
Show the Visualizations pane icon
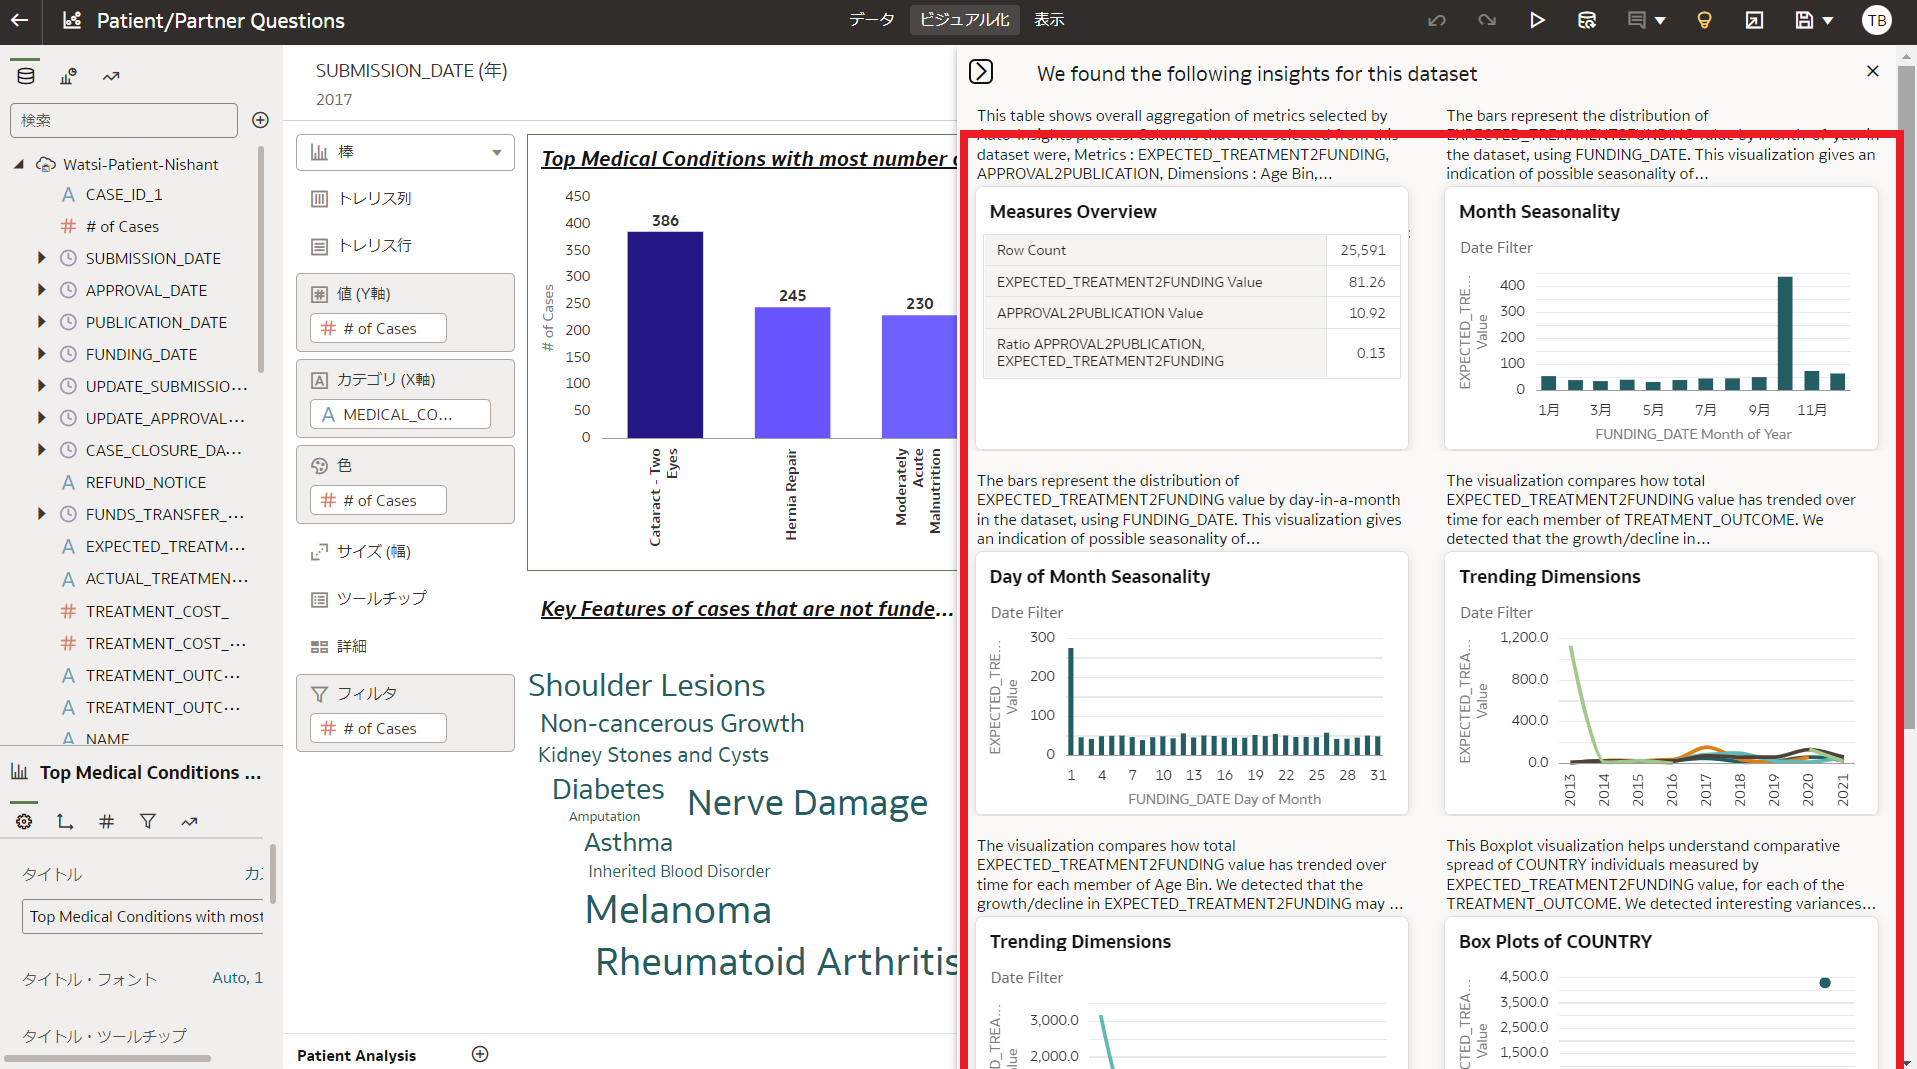(x=69, y=76)
